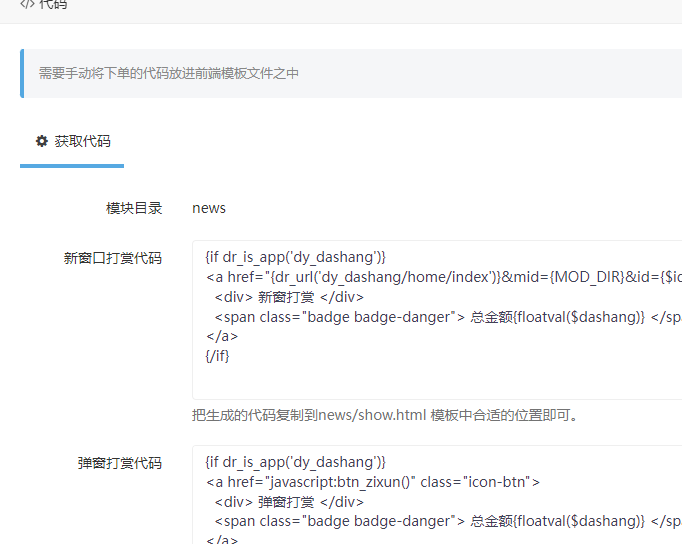This screenshot has width=682, height=544.
Task: Click the code icon beside 代码 heading
Action: click(x=27, y=4)
